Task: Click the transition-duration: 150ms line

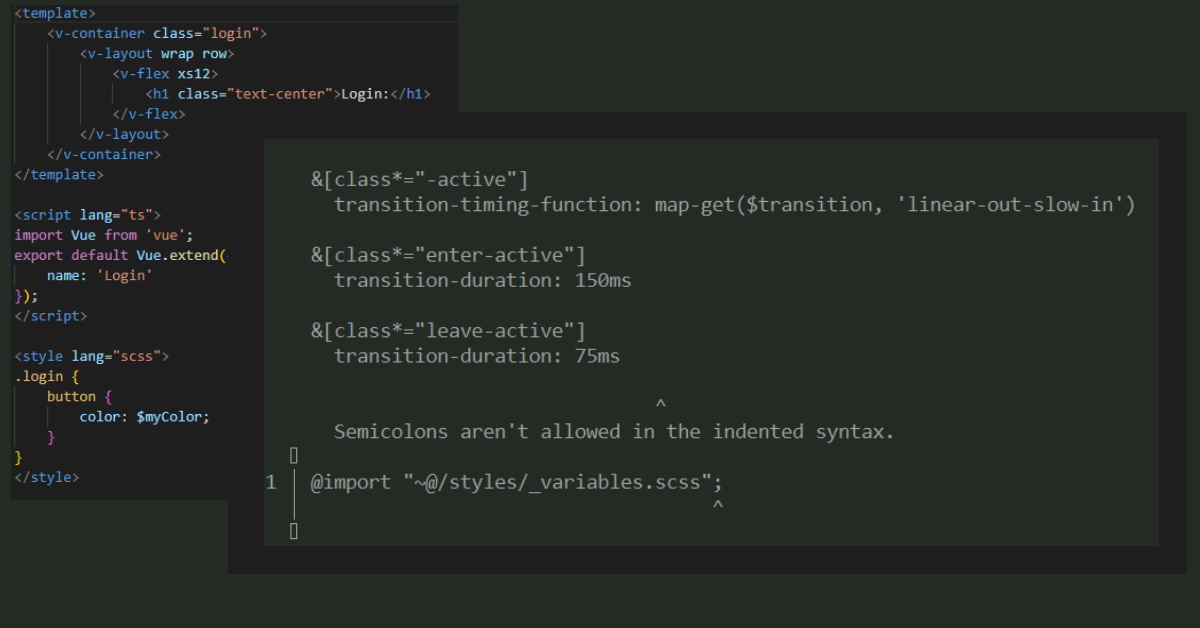Action: pos(482,280)
